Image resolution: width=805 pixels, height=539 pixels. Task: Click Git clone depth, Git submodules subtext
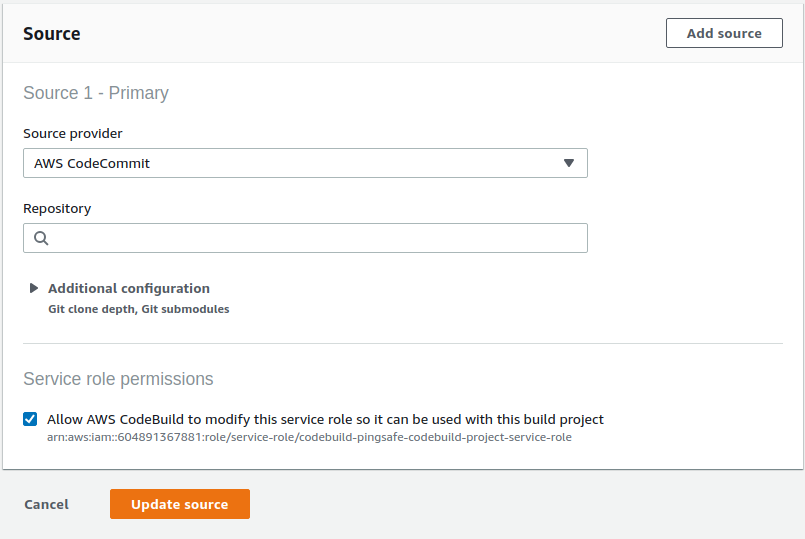click(x=138, y=310)
